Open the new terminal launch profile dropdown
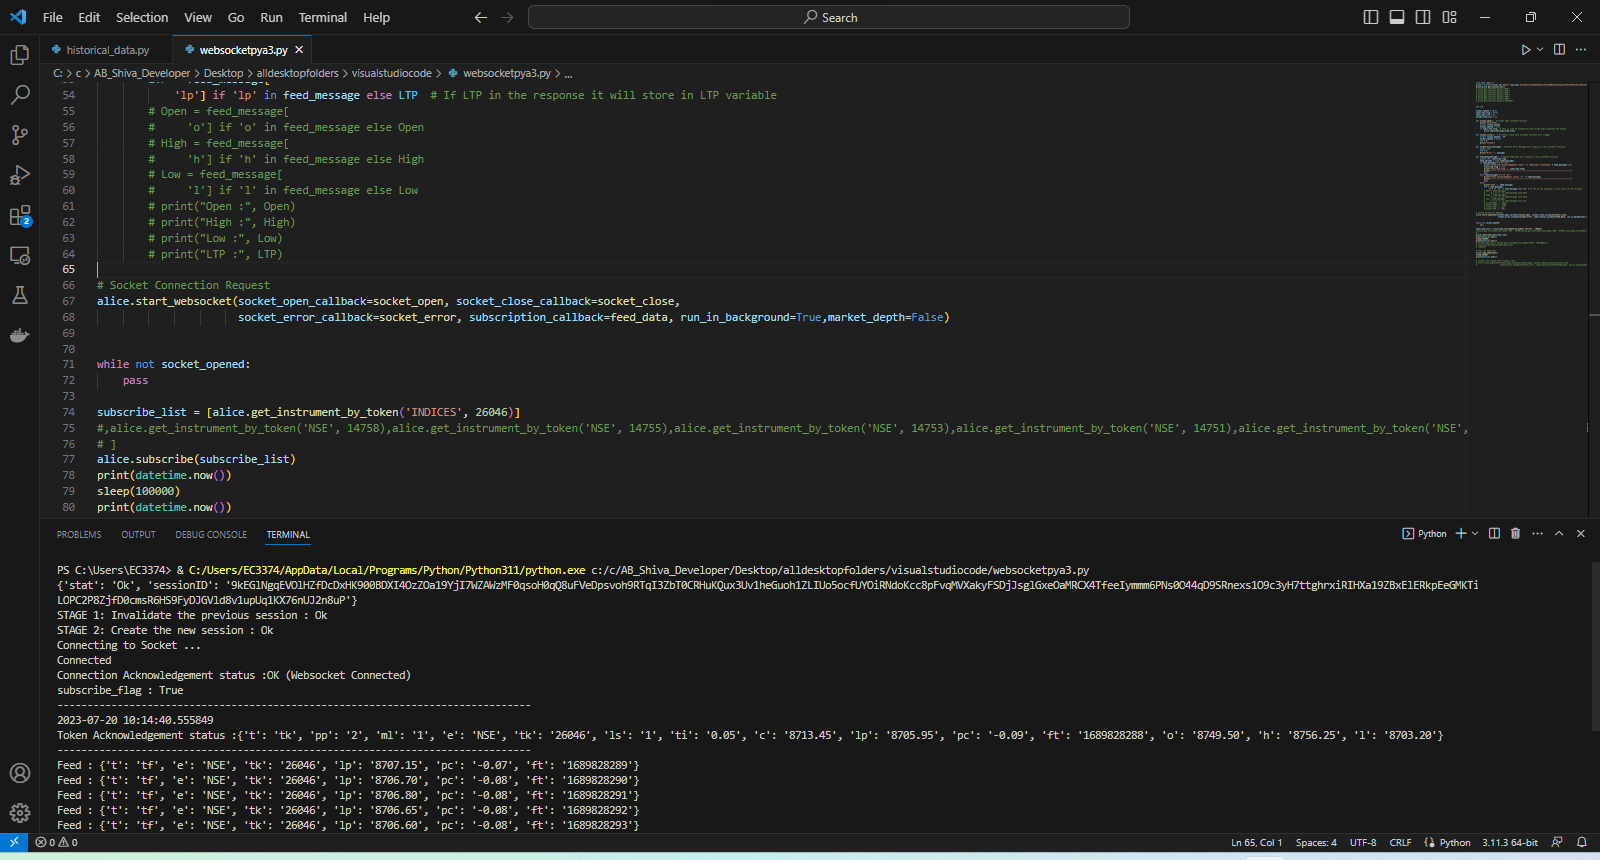This screenshot has width=1600, height=860. [1475, 534]
